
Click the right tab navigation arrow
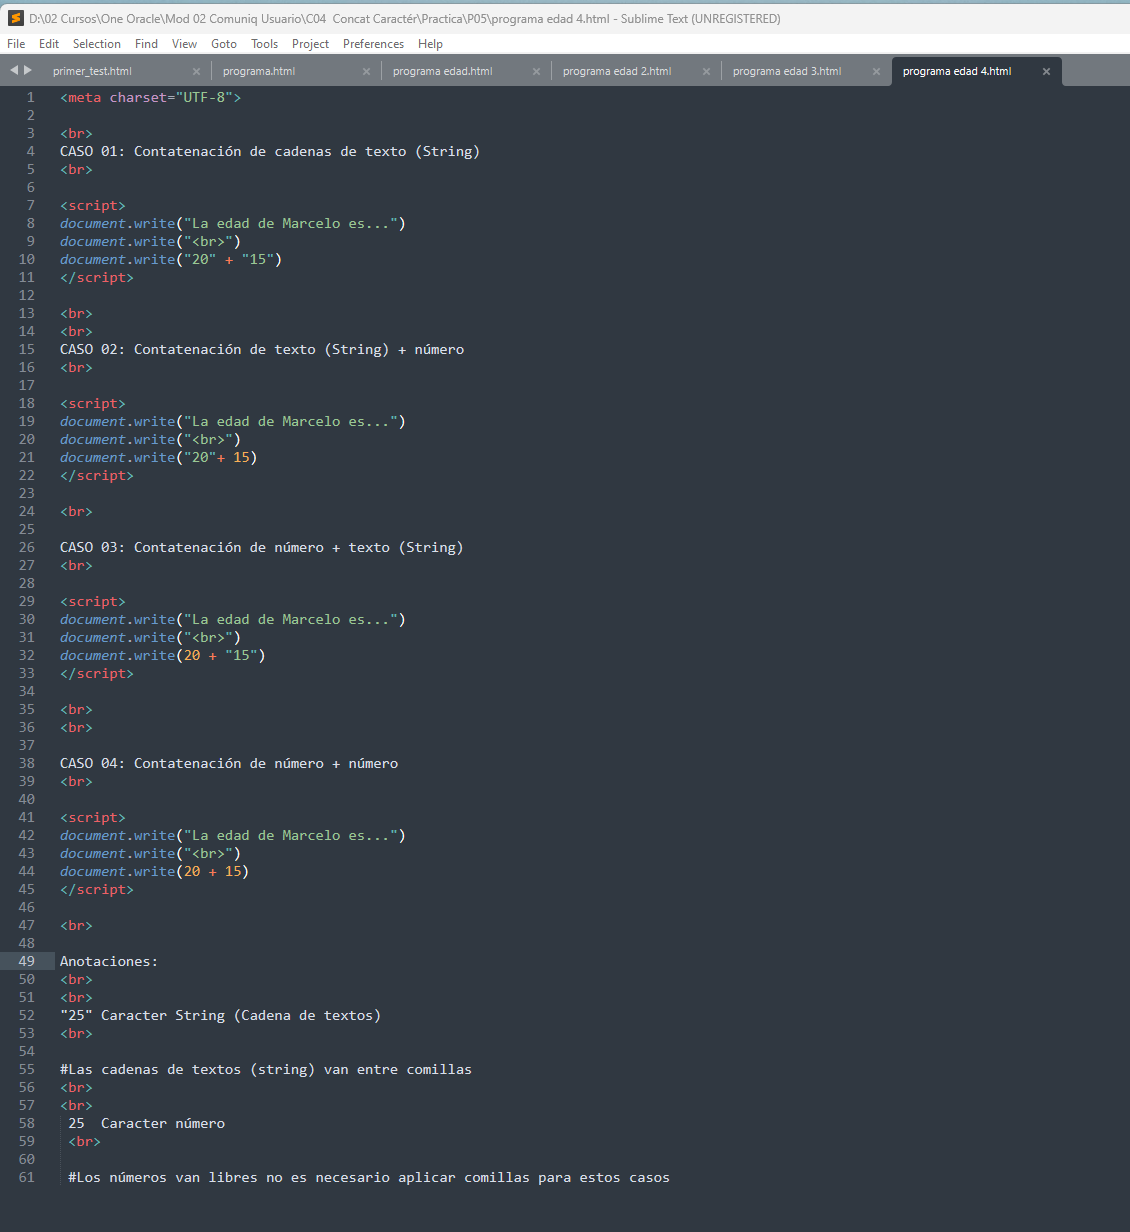(x=28, y=70)
